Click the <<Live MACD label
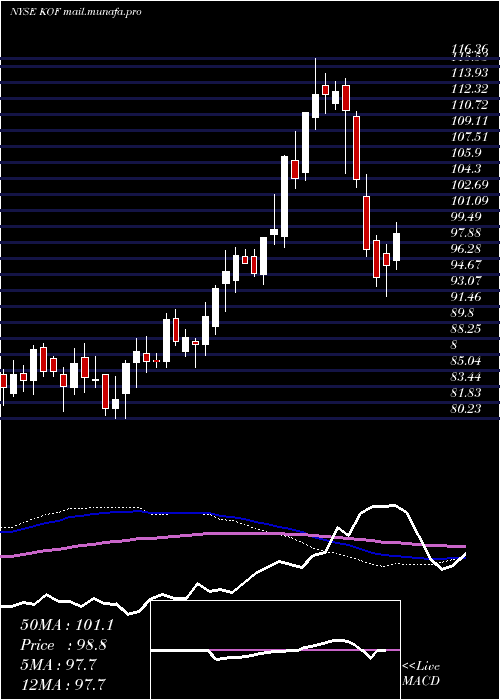 point(421,674)
